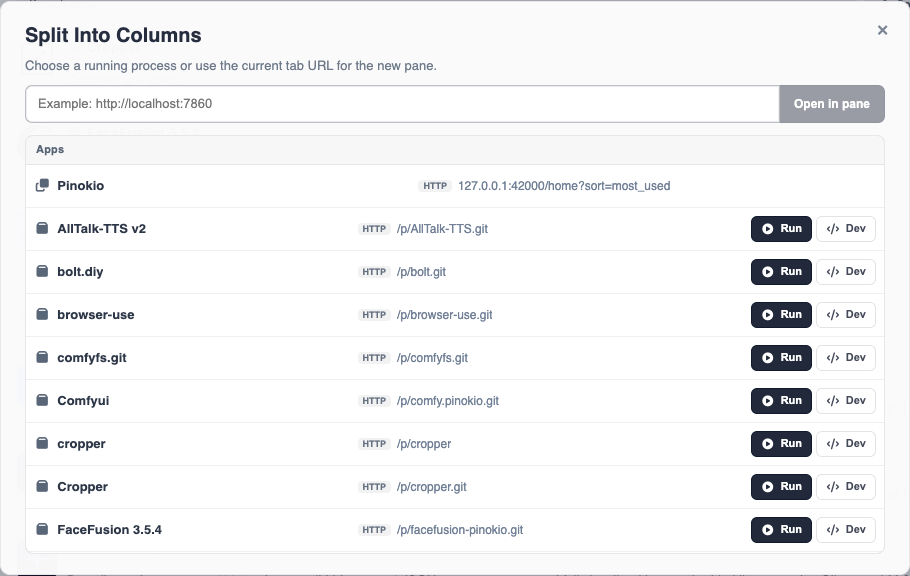Run the comfyfs.git app
Viewport: 910px width, 576px height.
[x=781, y=358]
